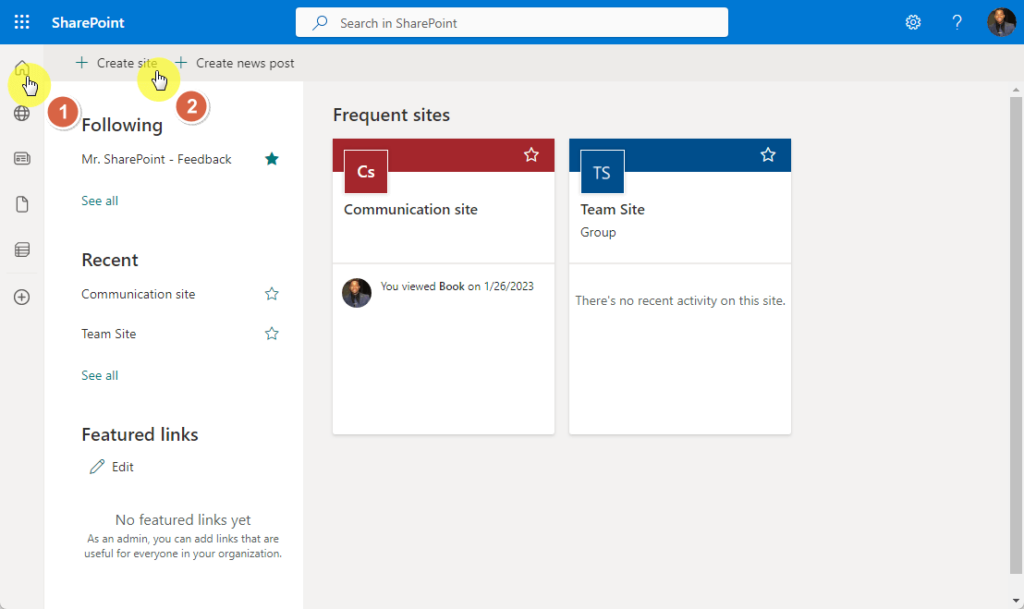This screenshot has height=609, width=1024.
Task: Click the Featured links heading
Action: pos(140,435)
